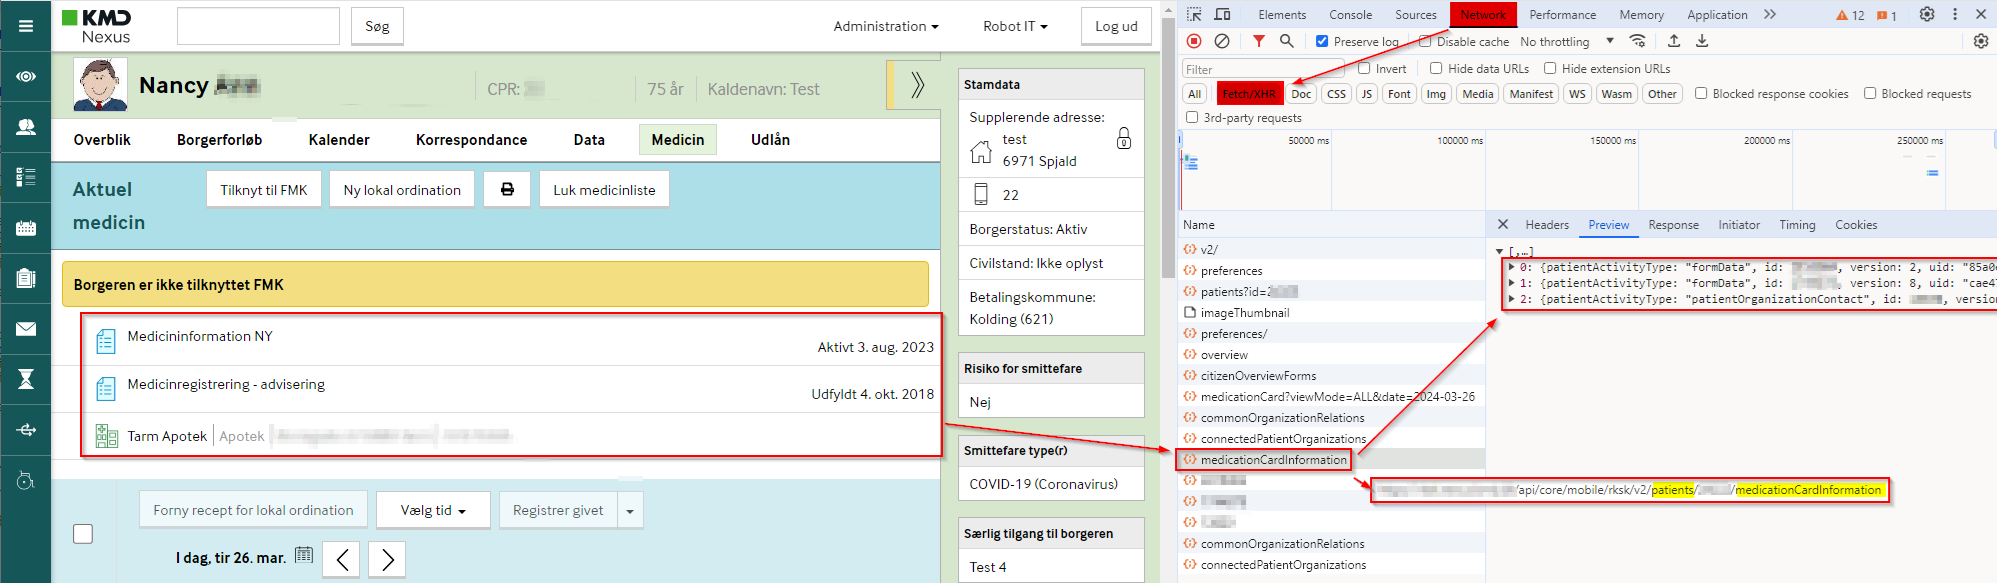
Task: Toggle the network filter funnel icon
Action: (x=1259, y=41)
